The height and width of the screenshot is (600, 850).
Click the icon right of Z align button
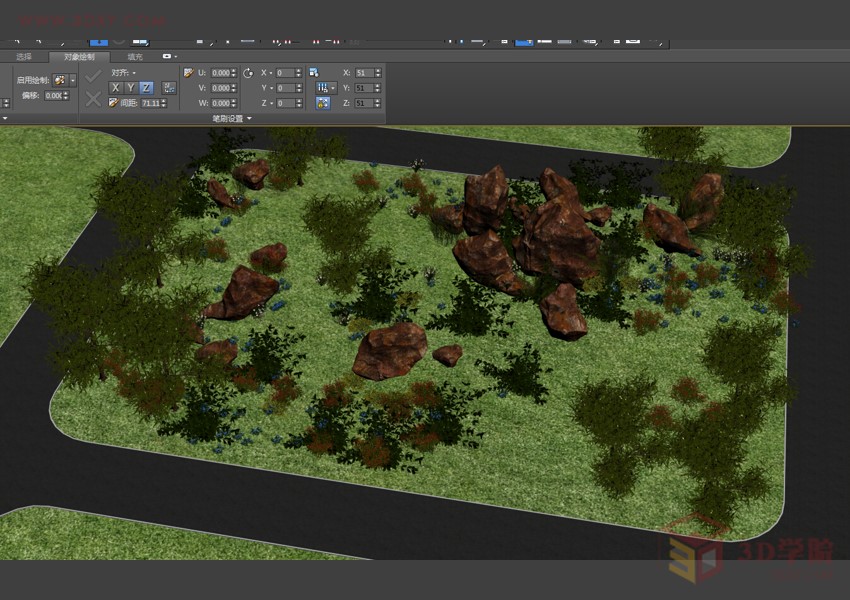pyautogui.click(x=168, y=88)
